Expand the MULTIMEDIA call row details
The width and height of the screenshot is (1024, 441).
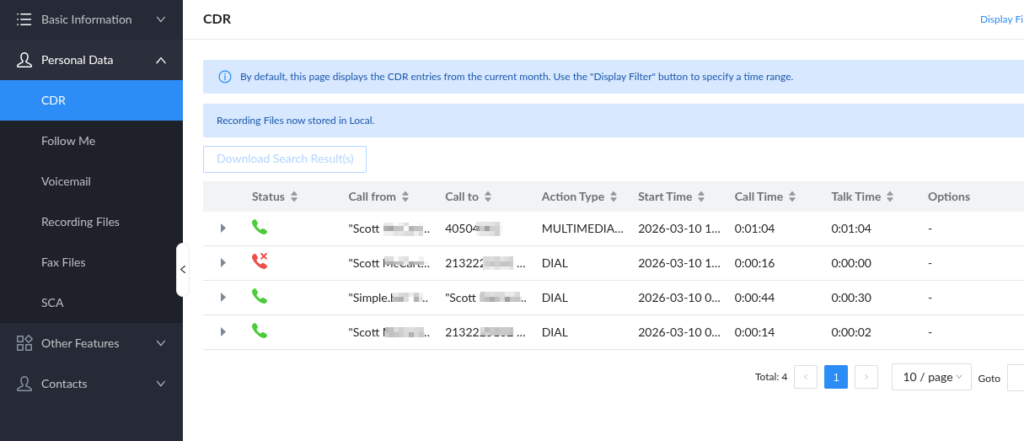(223, 229)
